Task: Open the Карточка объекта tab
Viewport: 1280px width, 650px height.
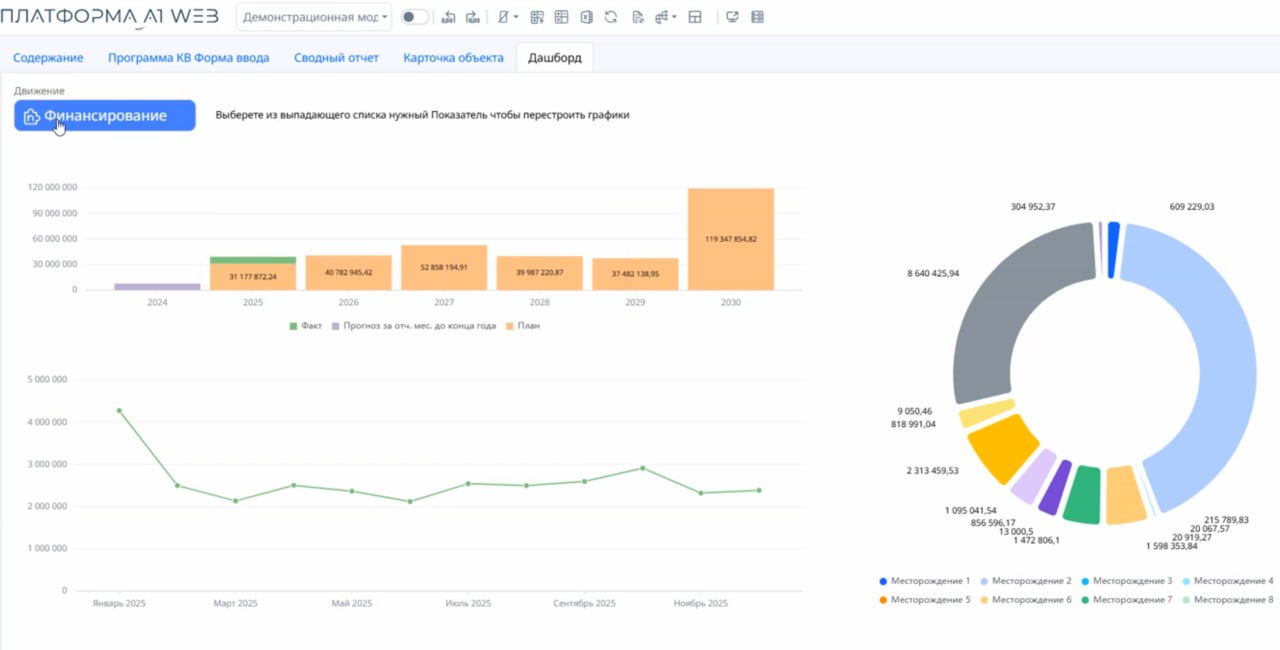Action: click(453, 58)
